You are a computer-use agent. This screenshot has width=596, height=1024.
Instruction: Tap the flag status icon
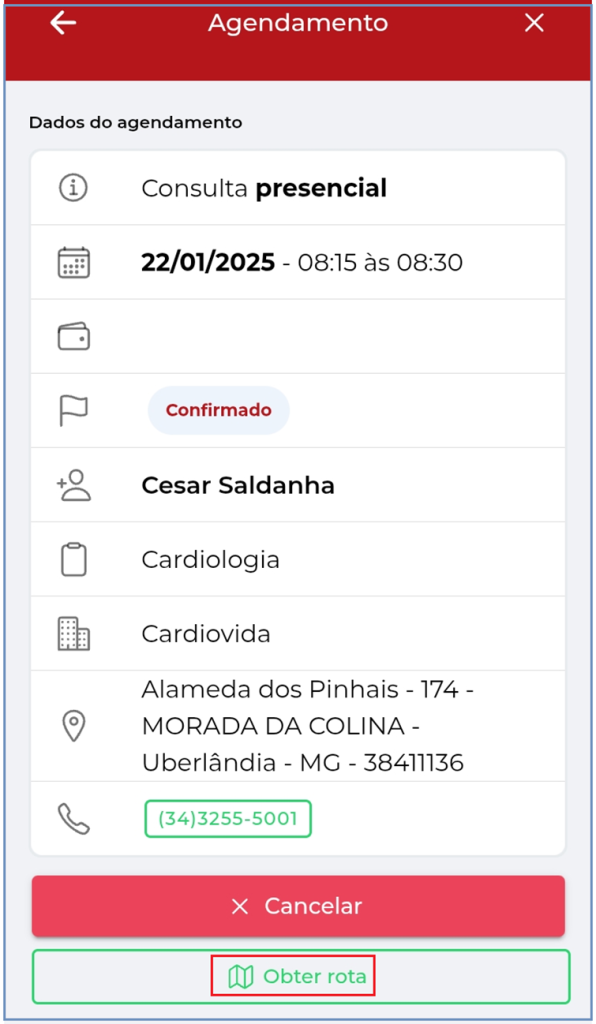(x=73, y=411)
